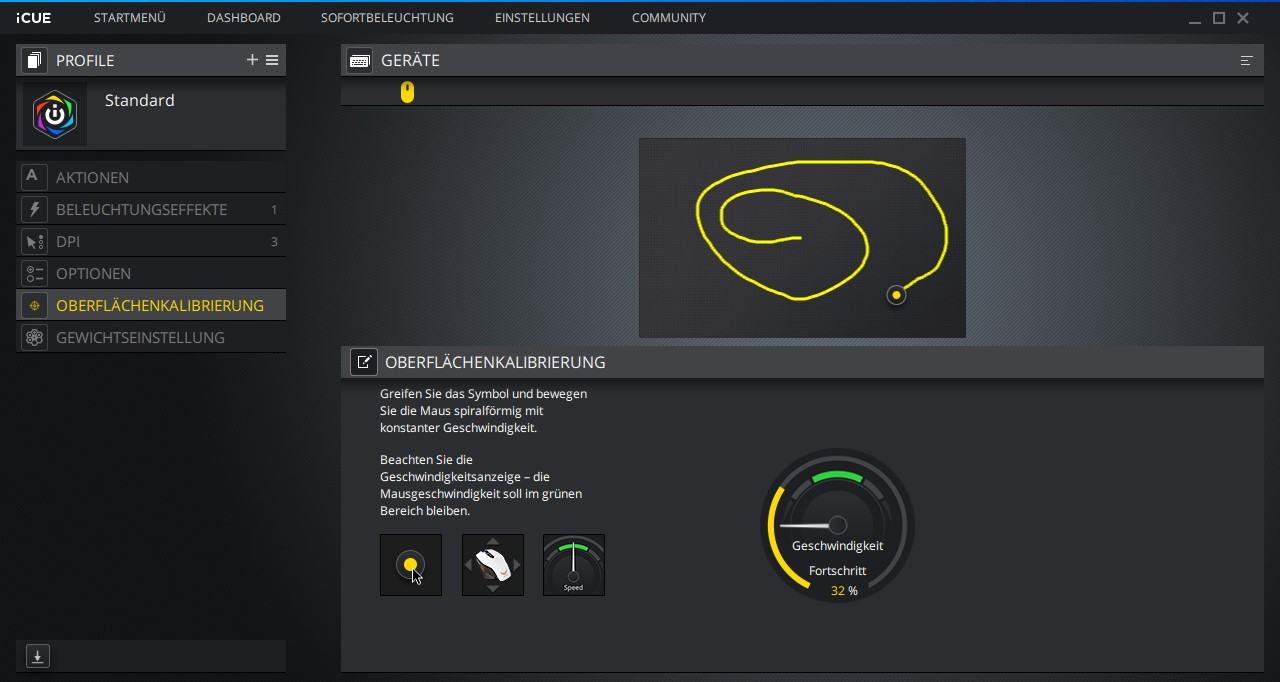This screenshot has width=1280, height=682.
Task: Click the Aktionen 'A' icon
Action: tap(34, 177)
